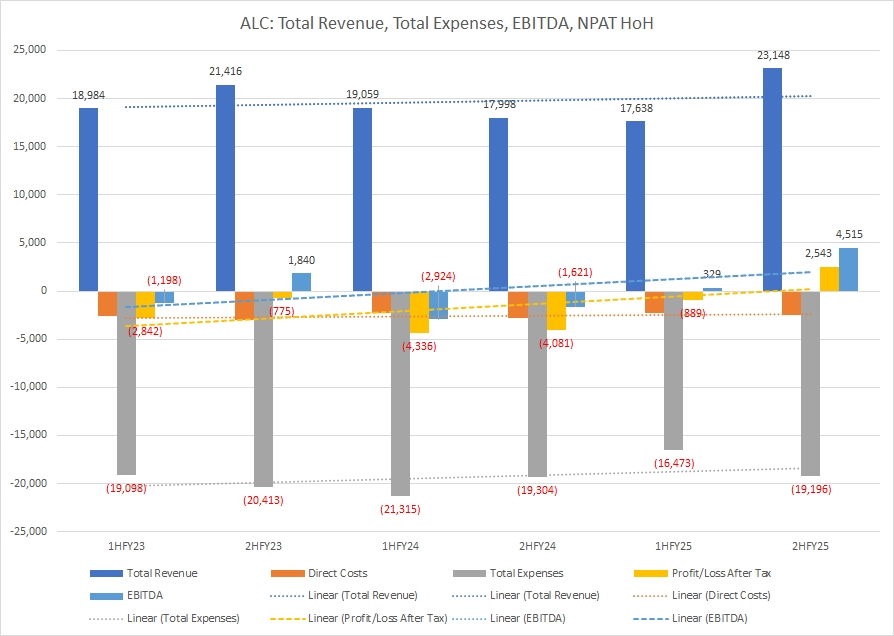Select the 2HFY25 EBITDA light blue bar

pos(848,269)
